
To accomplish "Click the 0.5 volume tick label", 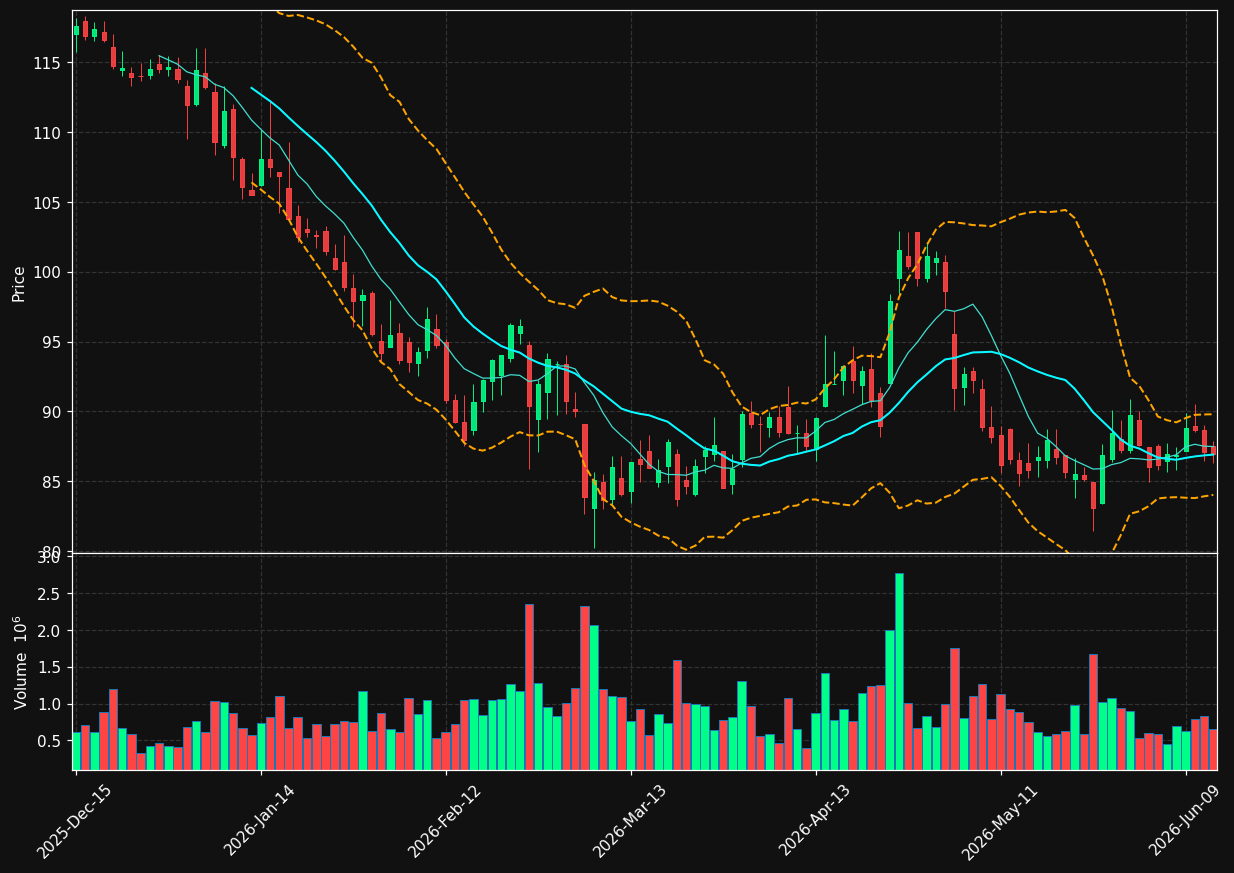I will click(49, 741).
